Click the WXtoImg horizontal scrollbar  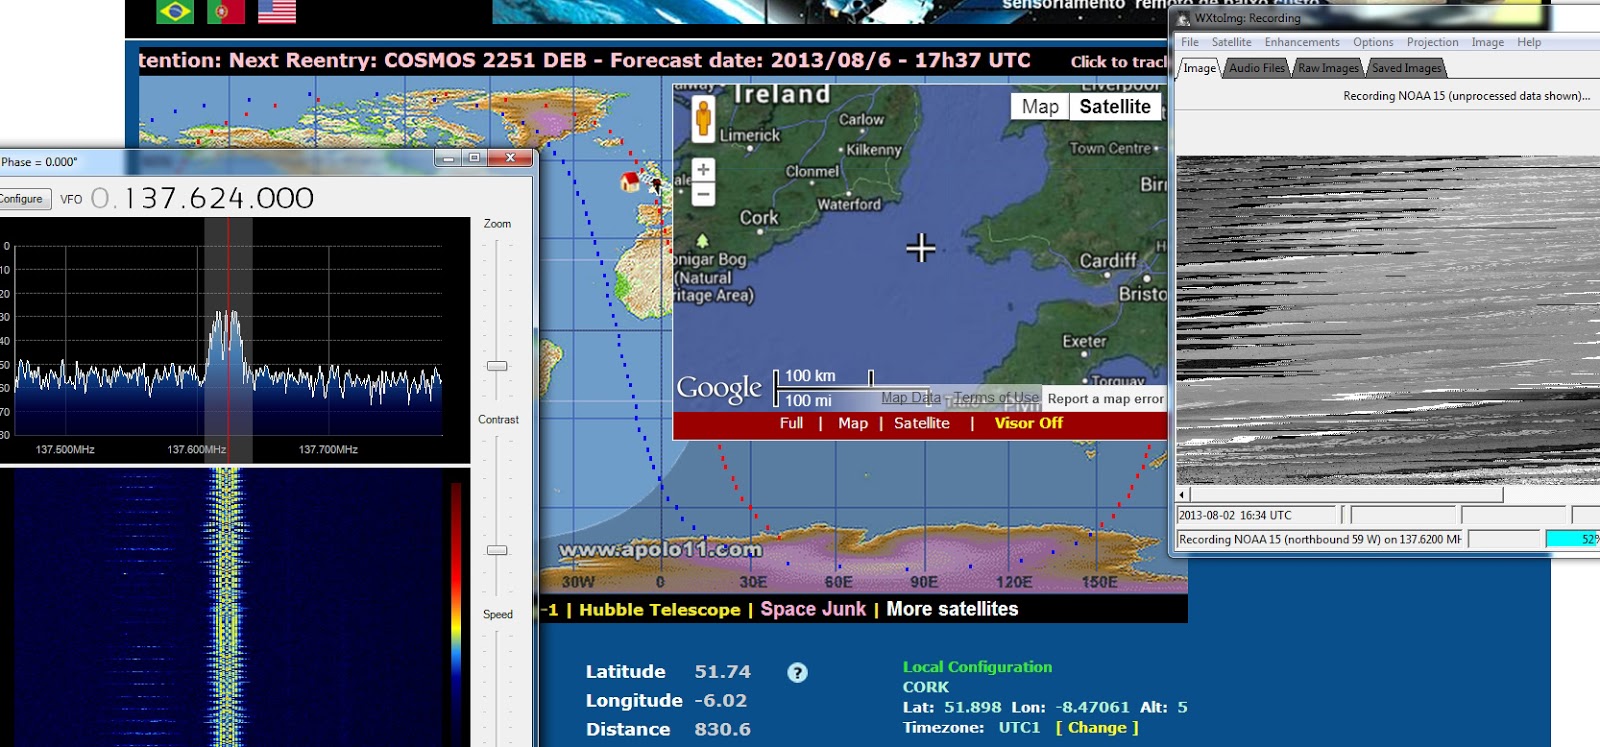[1346, 494]
